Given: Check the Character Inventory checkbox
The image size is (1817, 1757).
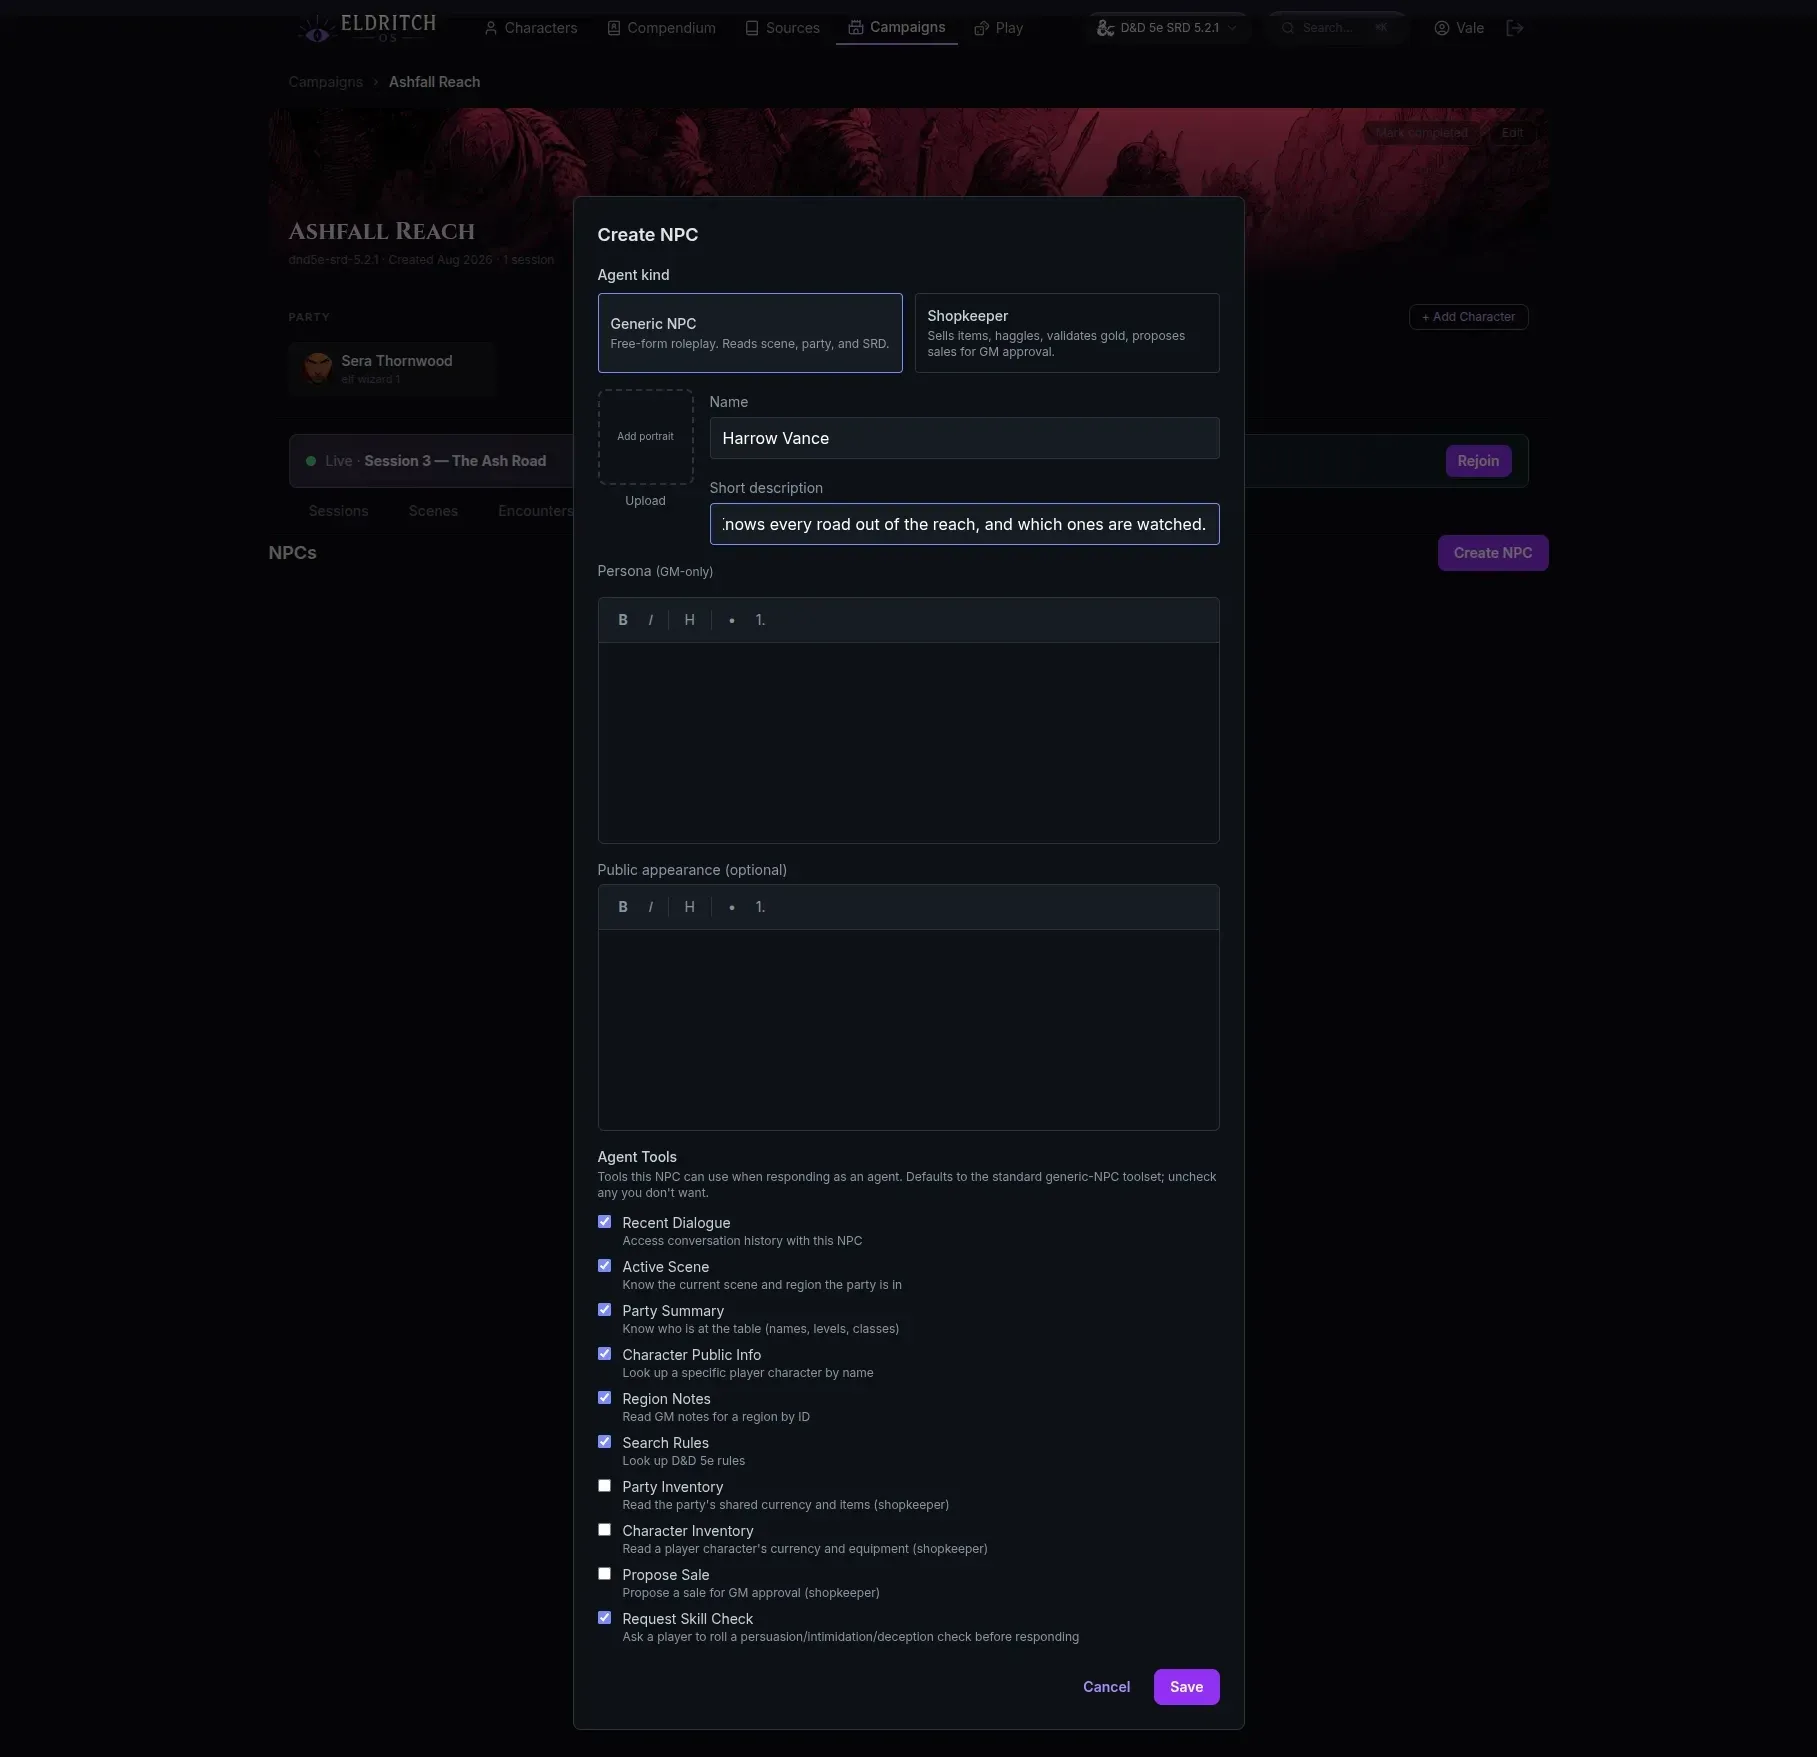Looking at the screenshot, I should point(604,1530).
